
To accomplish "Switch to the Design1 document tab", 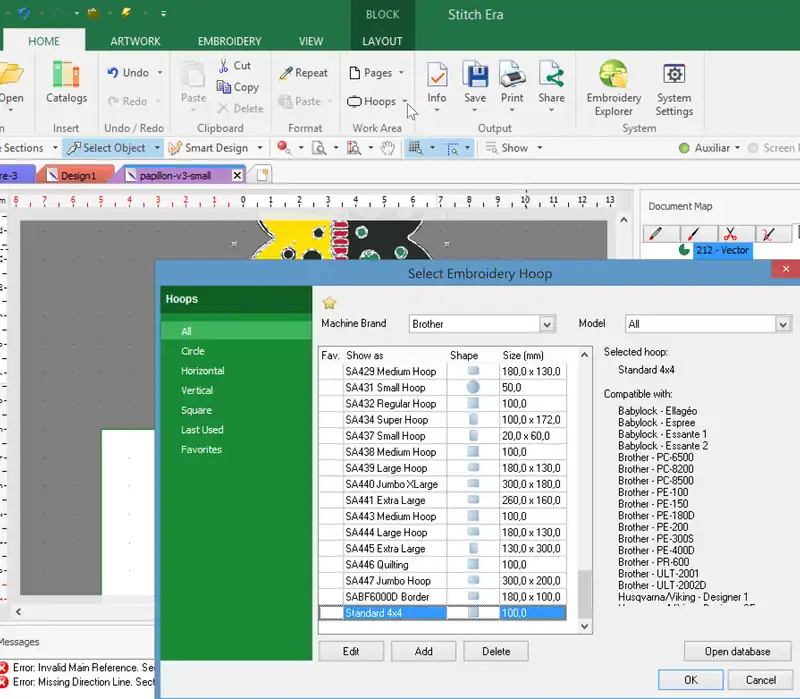I will pos(78,175).
